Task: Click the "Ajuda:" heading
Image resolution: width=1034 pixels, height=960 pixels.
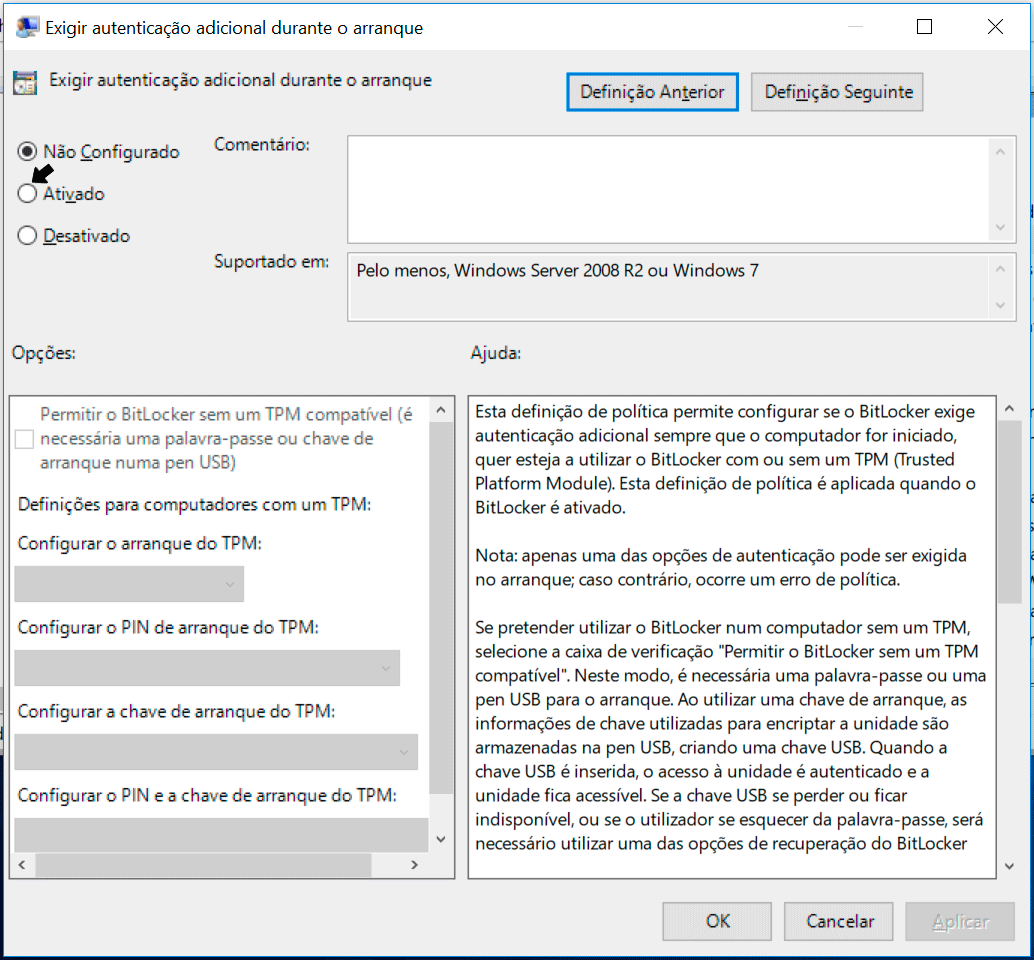Action: [x=496, y=353]
